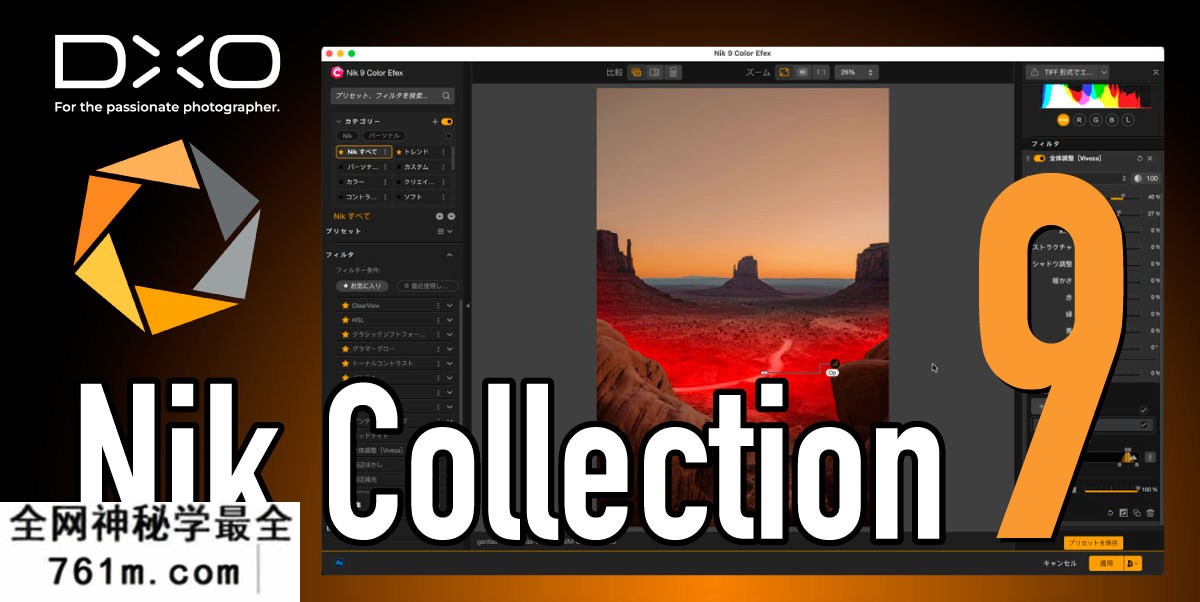Remove the 全体調整 Viveza filter with its X

tap(1150, 158)
